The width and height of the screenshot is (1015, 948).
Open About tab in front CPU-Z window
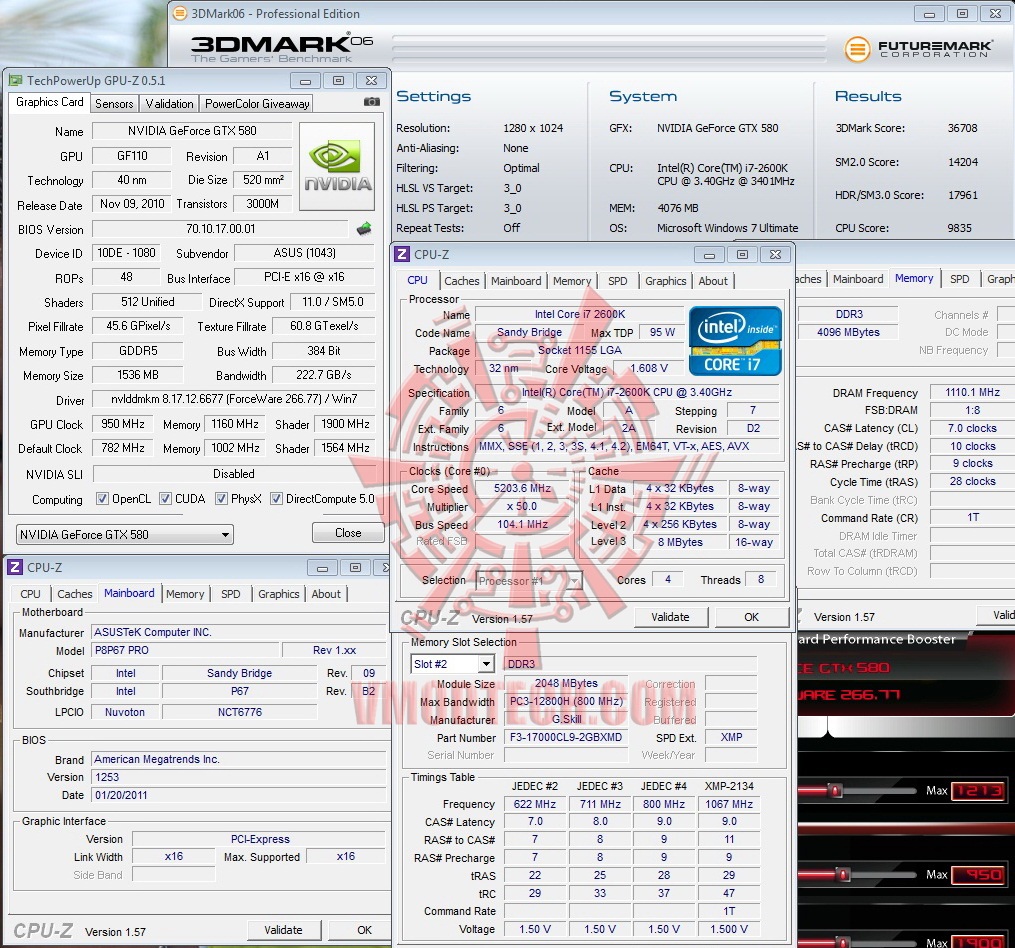tap(713, 281)
